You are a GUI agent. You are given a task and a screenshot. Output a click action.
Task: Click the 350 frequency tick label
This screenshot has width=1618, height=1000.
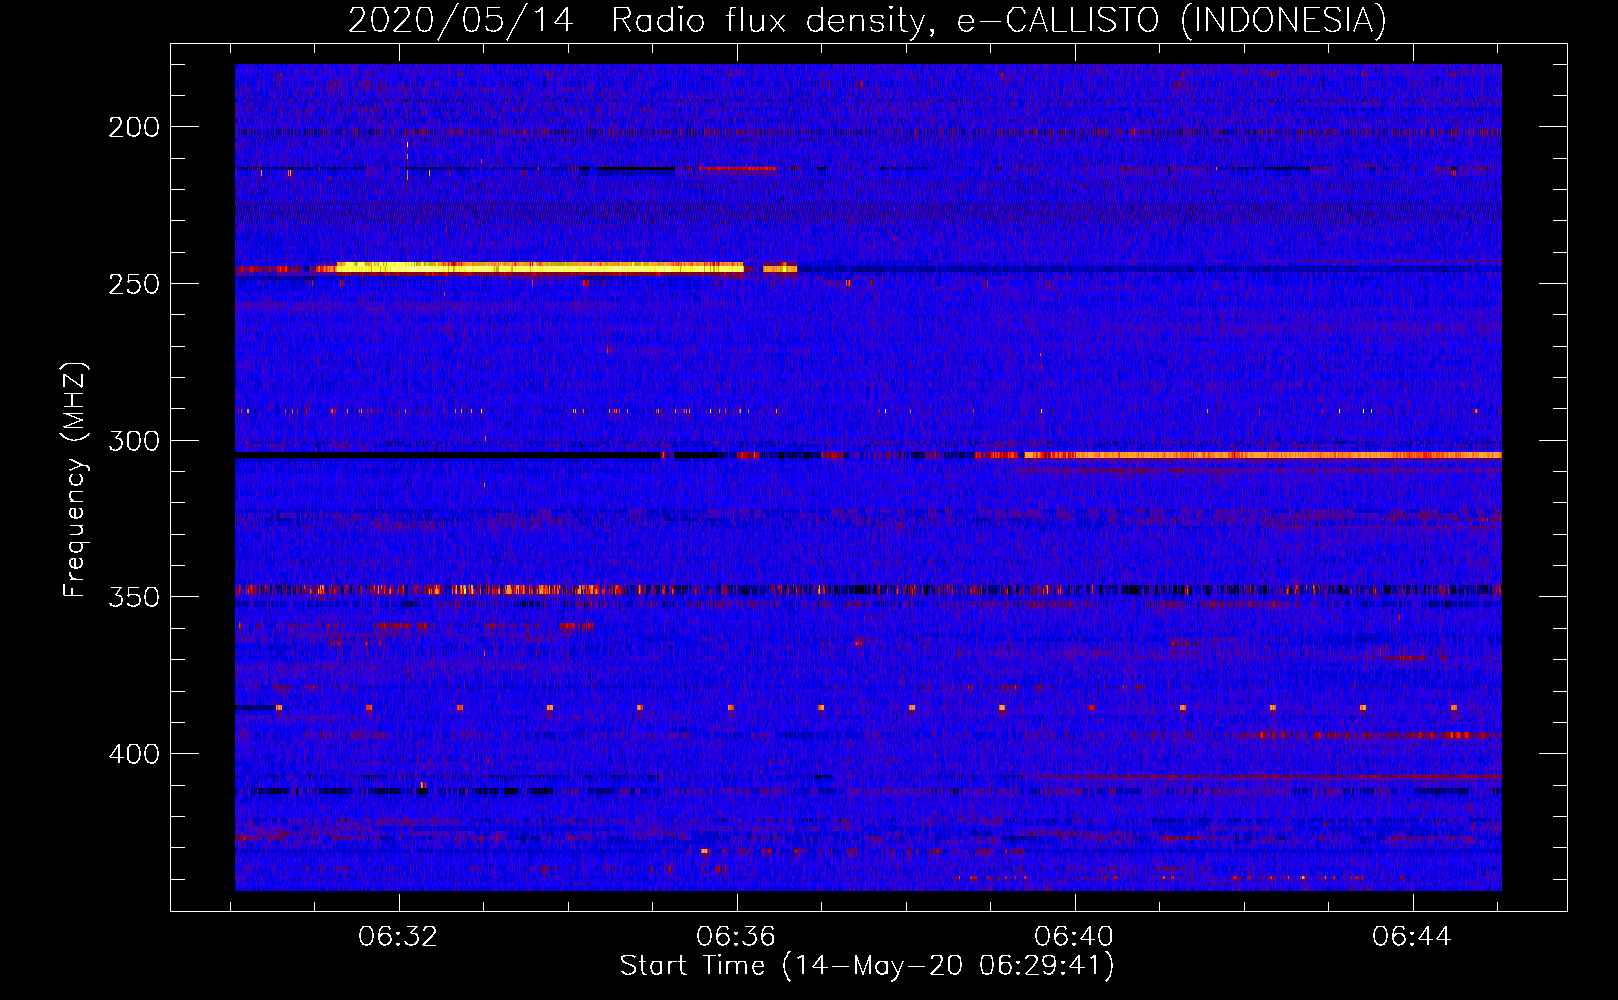134,597
